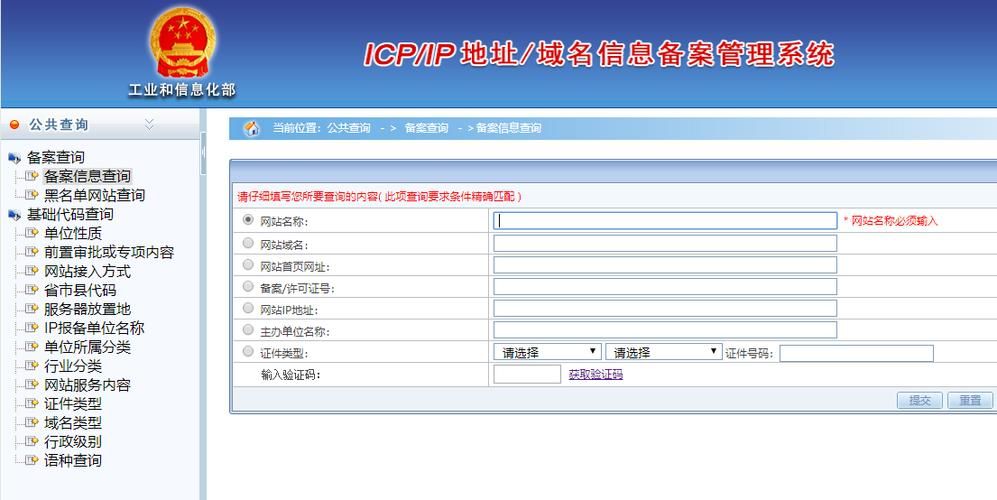Select the 网站首页网址 radio button

[x=248, y=265]
